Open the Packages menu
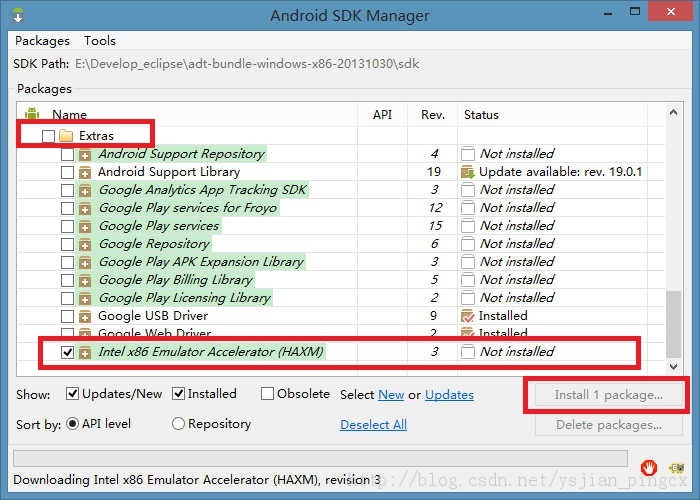Screen dimensions: 700x500 click(x=42, y=41)
